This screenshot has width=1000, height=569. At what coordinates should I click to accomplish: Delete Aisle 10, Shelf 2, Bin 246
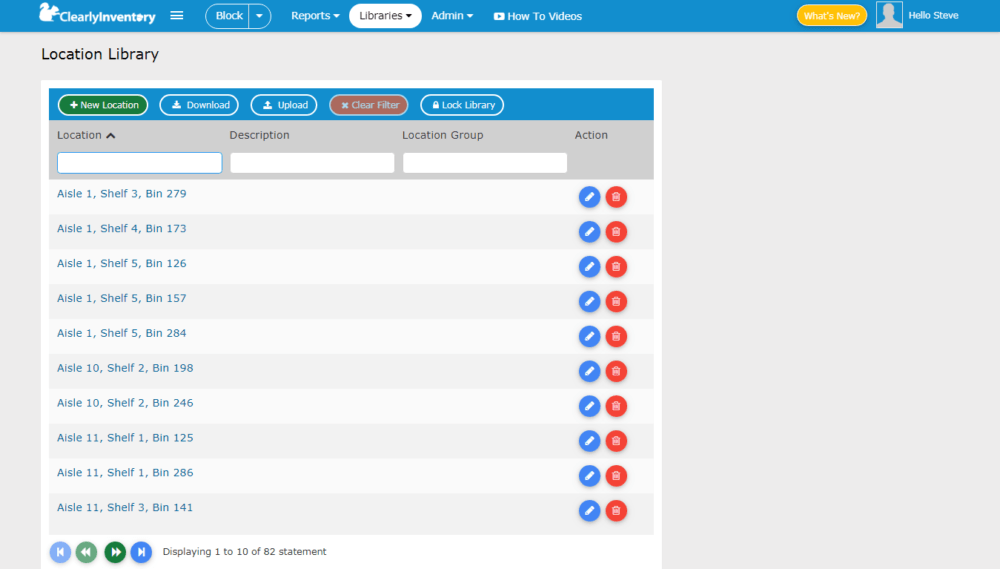(616, 406)
